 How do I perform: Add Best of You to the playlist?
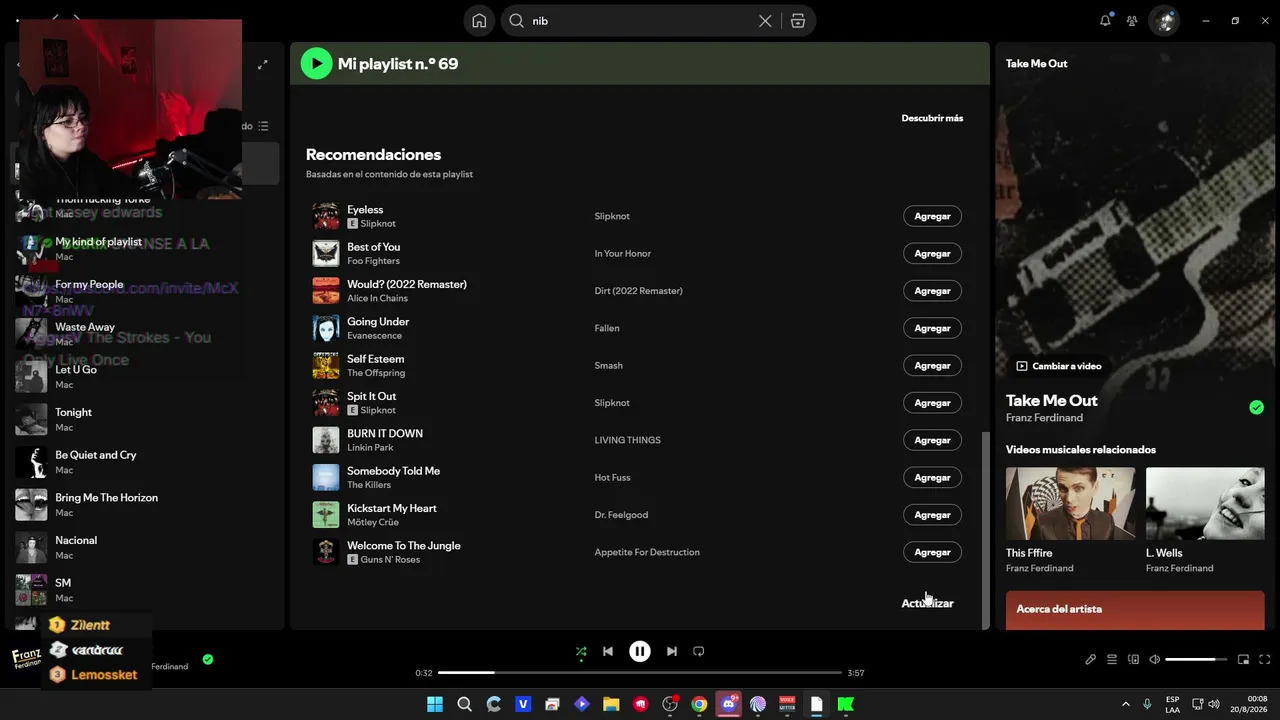click(x=932, y=253)
